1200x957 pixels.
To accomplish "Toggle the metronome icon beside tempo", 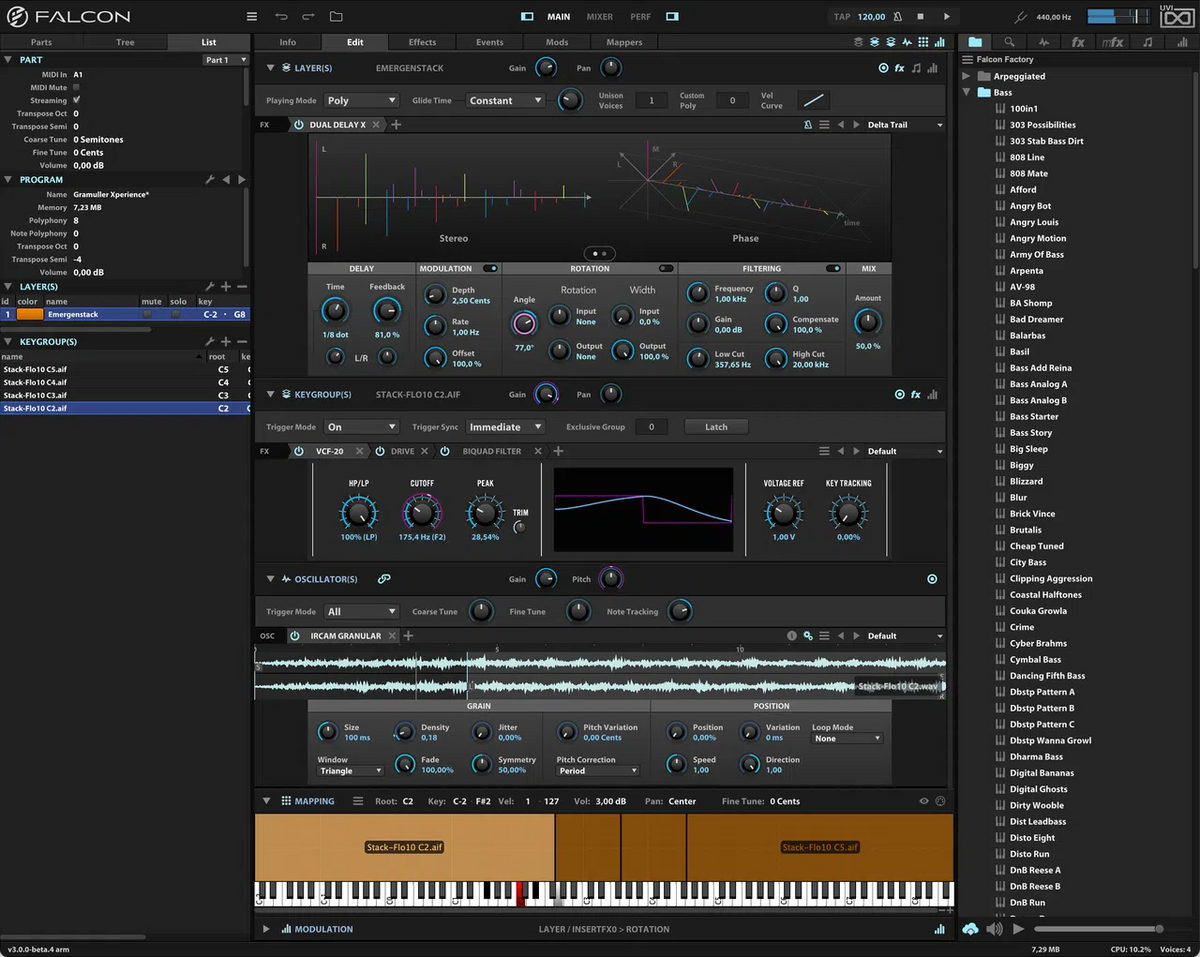I will [897, 17].
